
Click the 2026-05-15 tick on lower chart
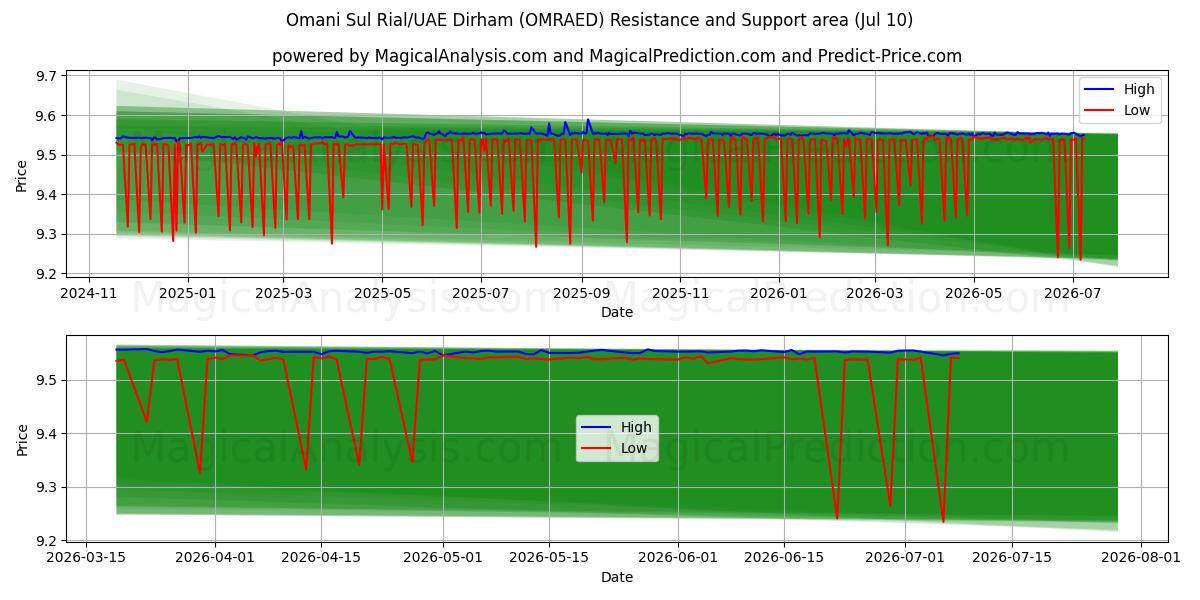[550, 558]
